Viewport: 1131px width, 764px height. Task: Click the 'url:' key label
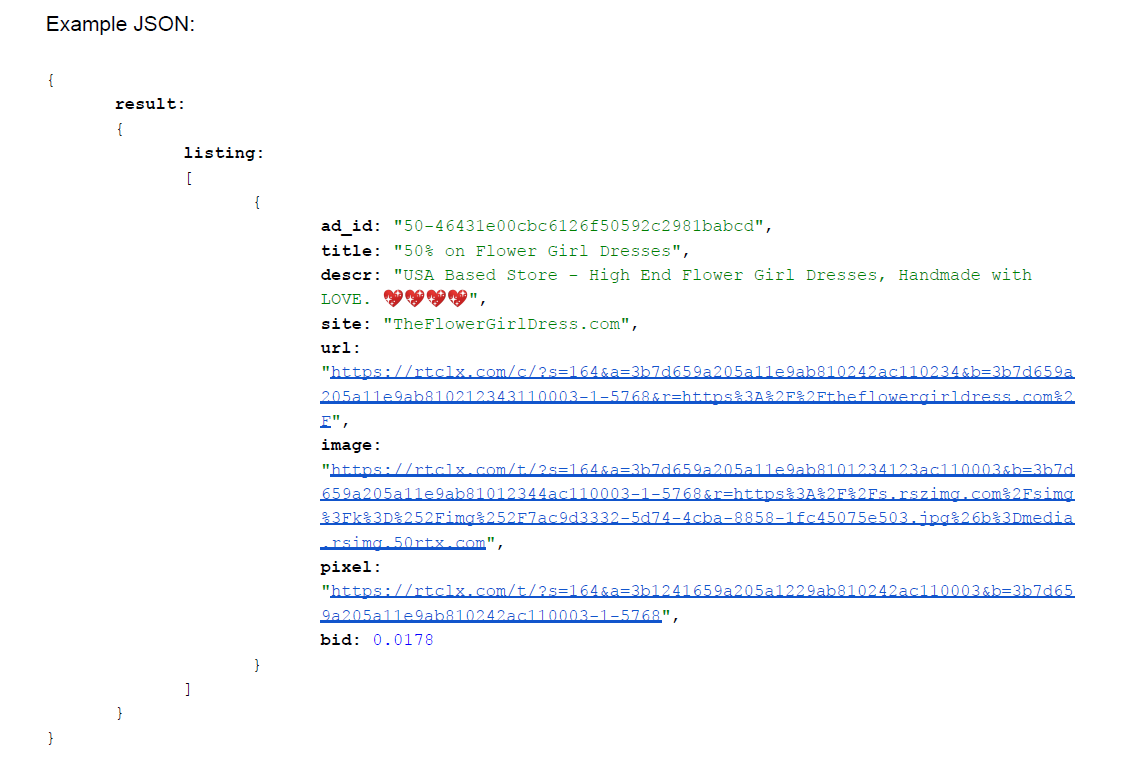click(x=340, y=348)
